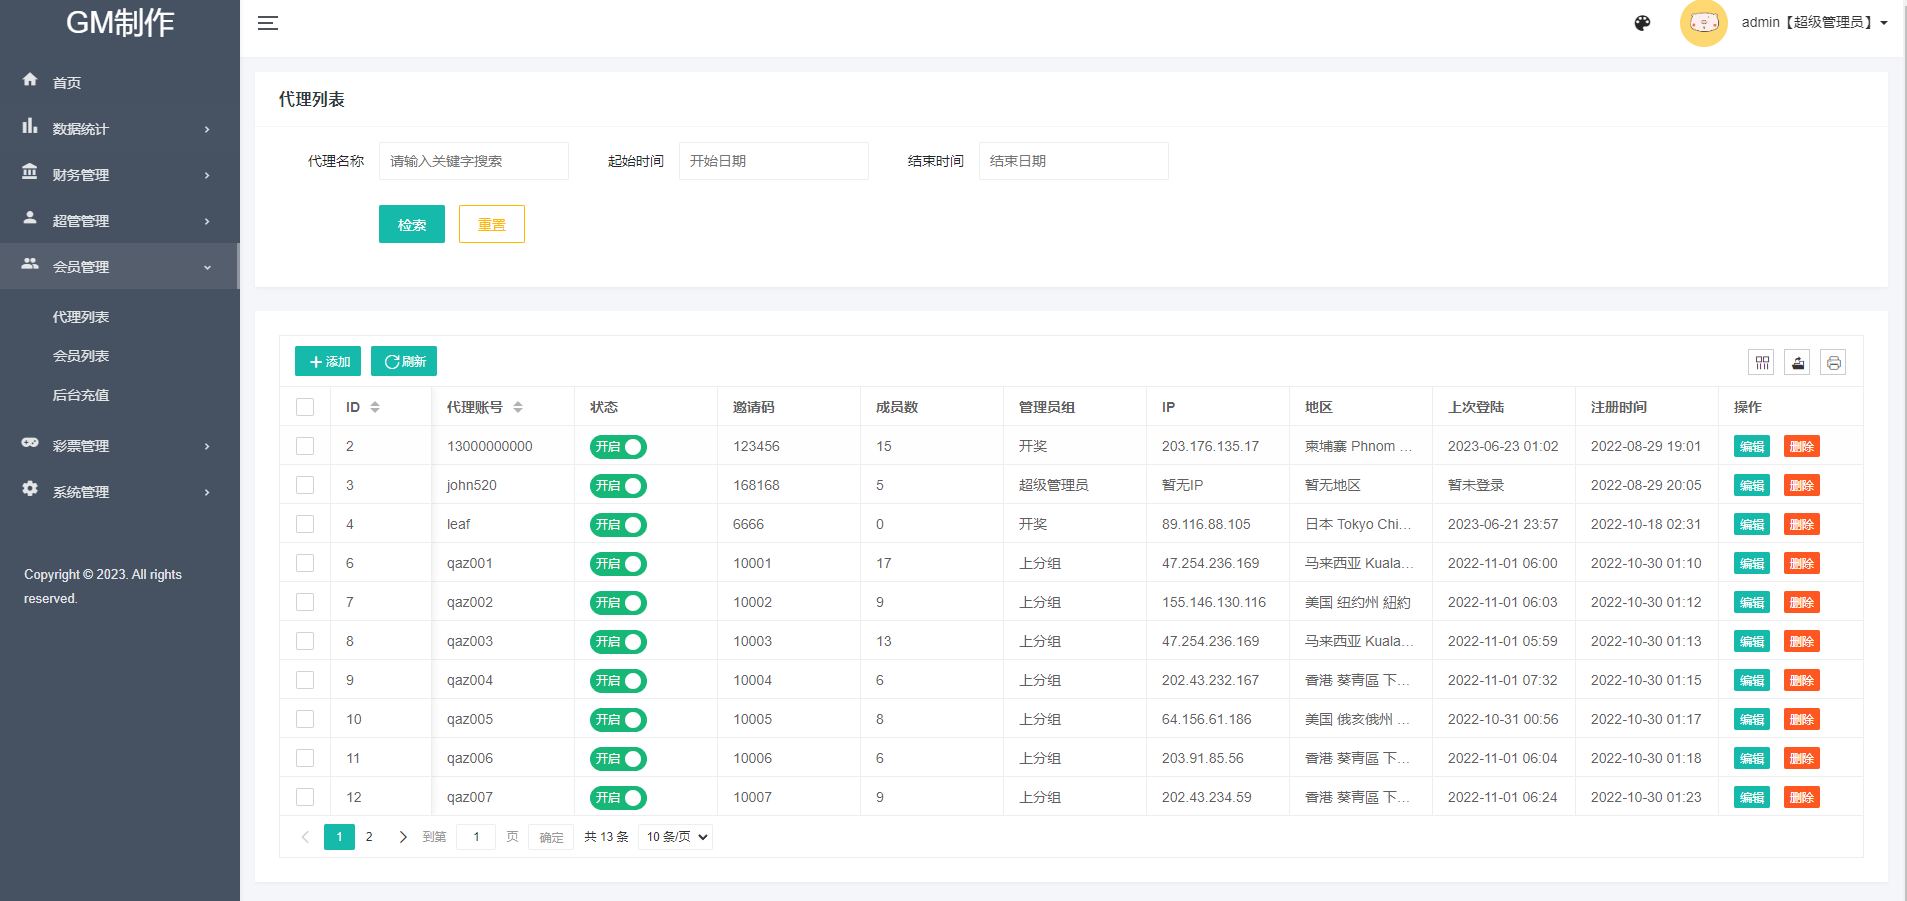Open the theme color palette icon
This screenshot has height=901, width=1907.
click(x=1642, y=23)
